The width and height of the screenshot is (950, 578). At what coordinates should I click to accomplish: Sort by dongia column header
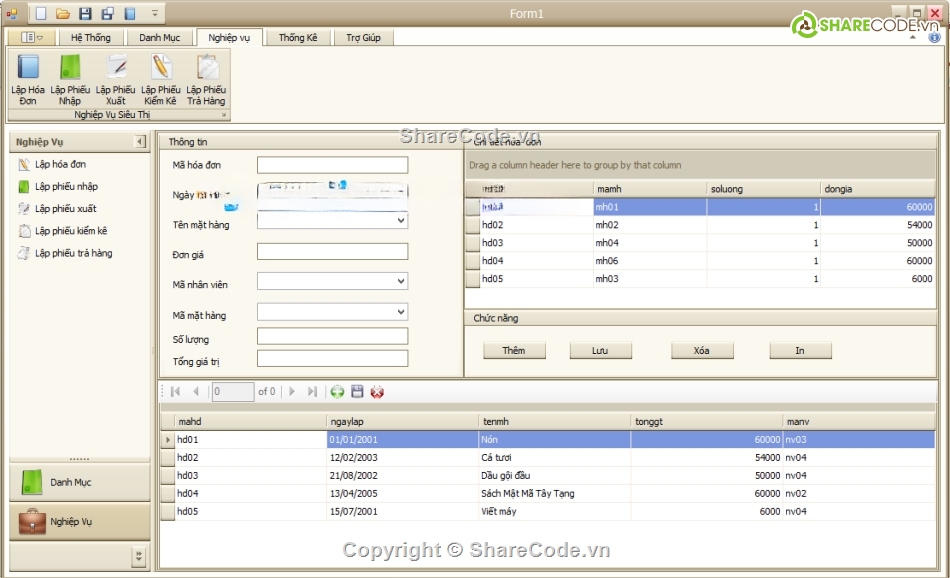(878, 189)
